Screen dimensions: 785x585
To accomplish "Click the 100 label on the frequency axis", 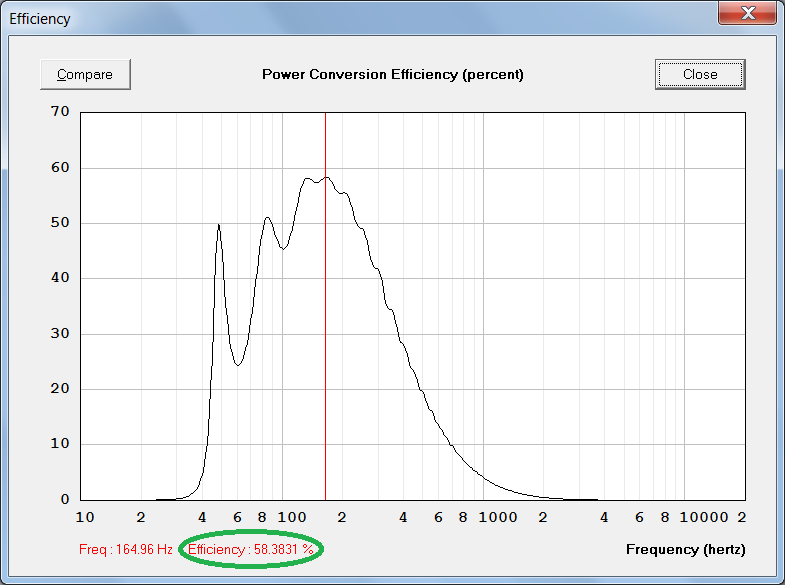I will point(292,517).
